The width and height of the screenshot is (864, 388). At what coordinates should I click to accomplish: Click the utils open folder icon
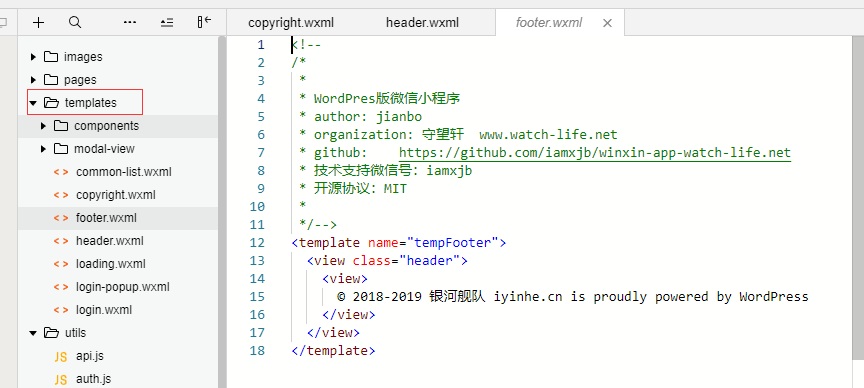pos(51,333)
